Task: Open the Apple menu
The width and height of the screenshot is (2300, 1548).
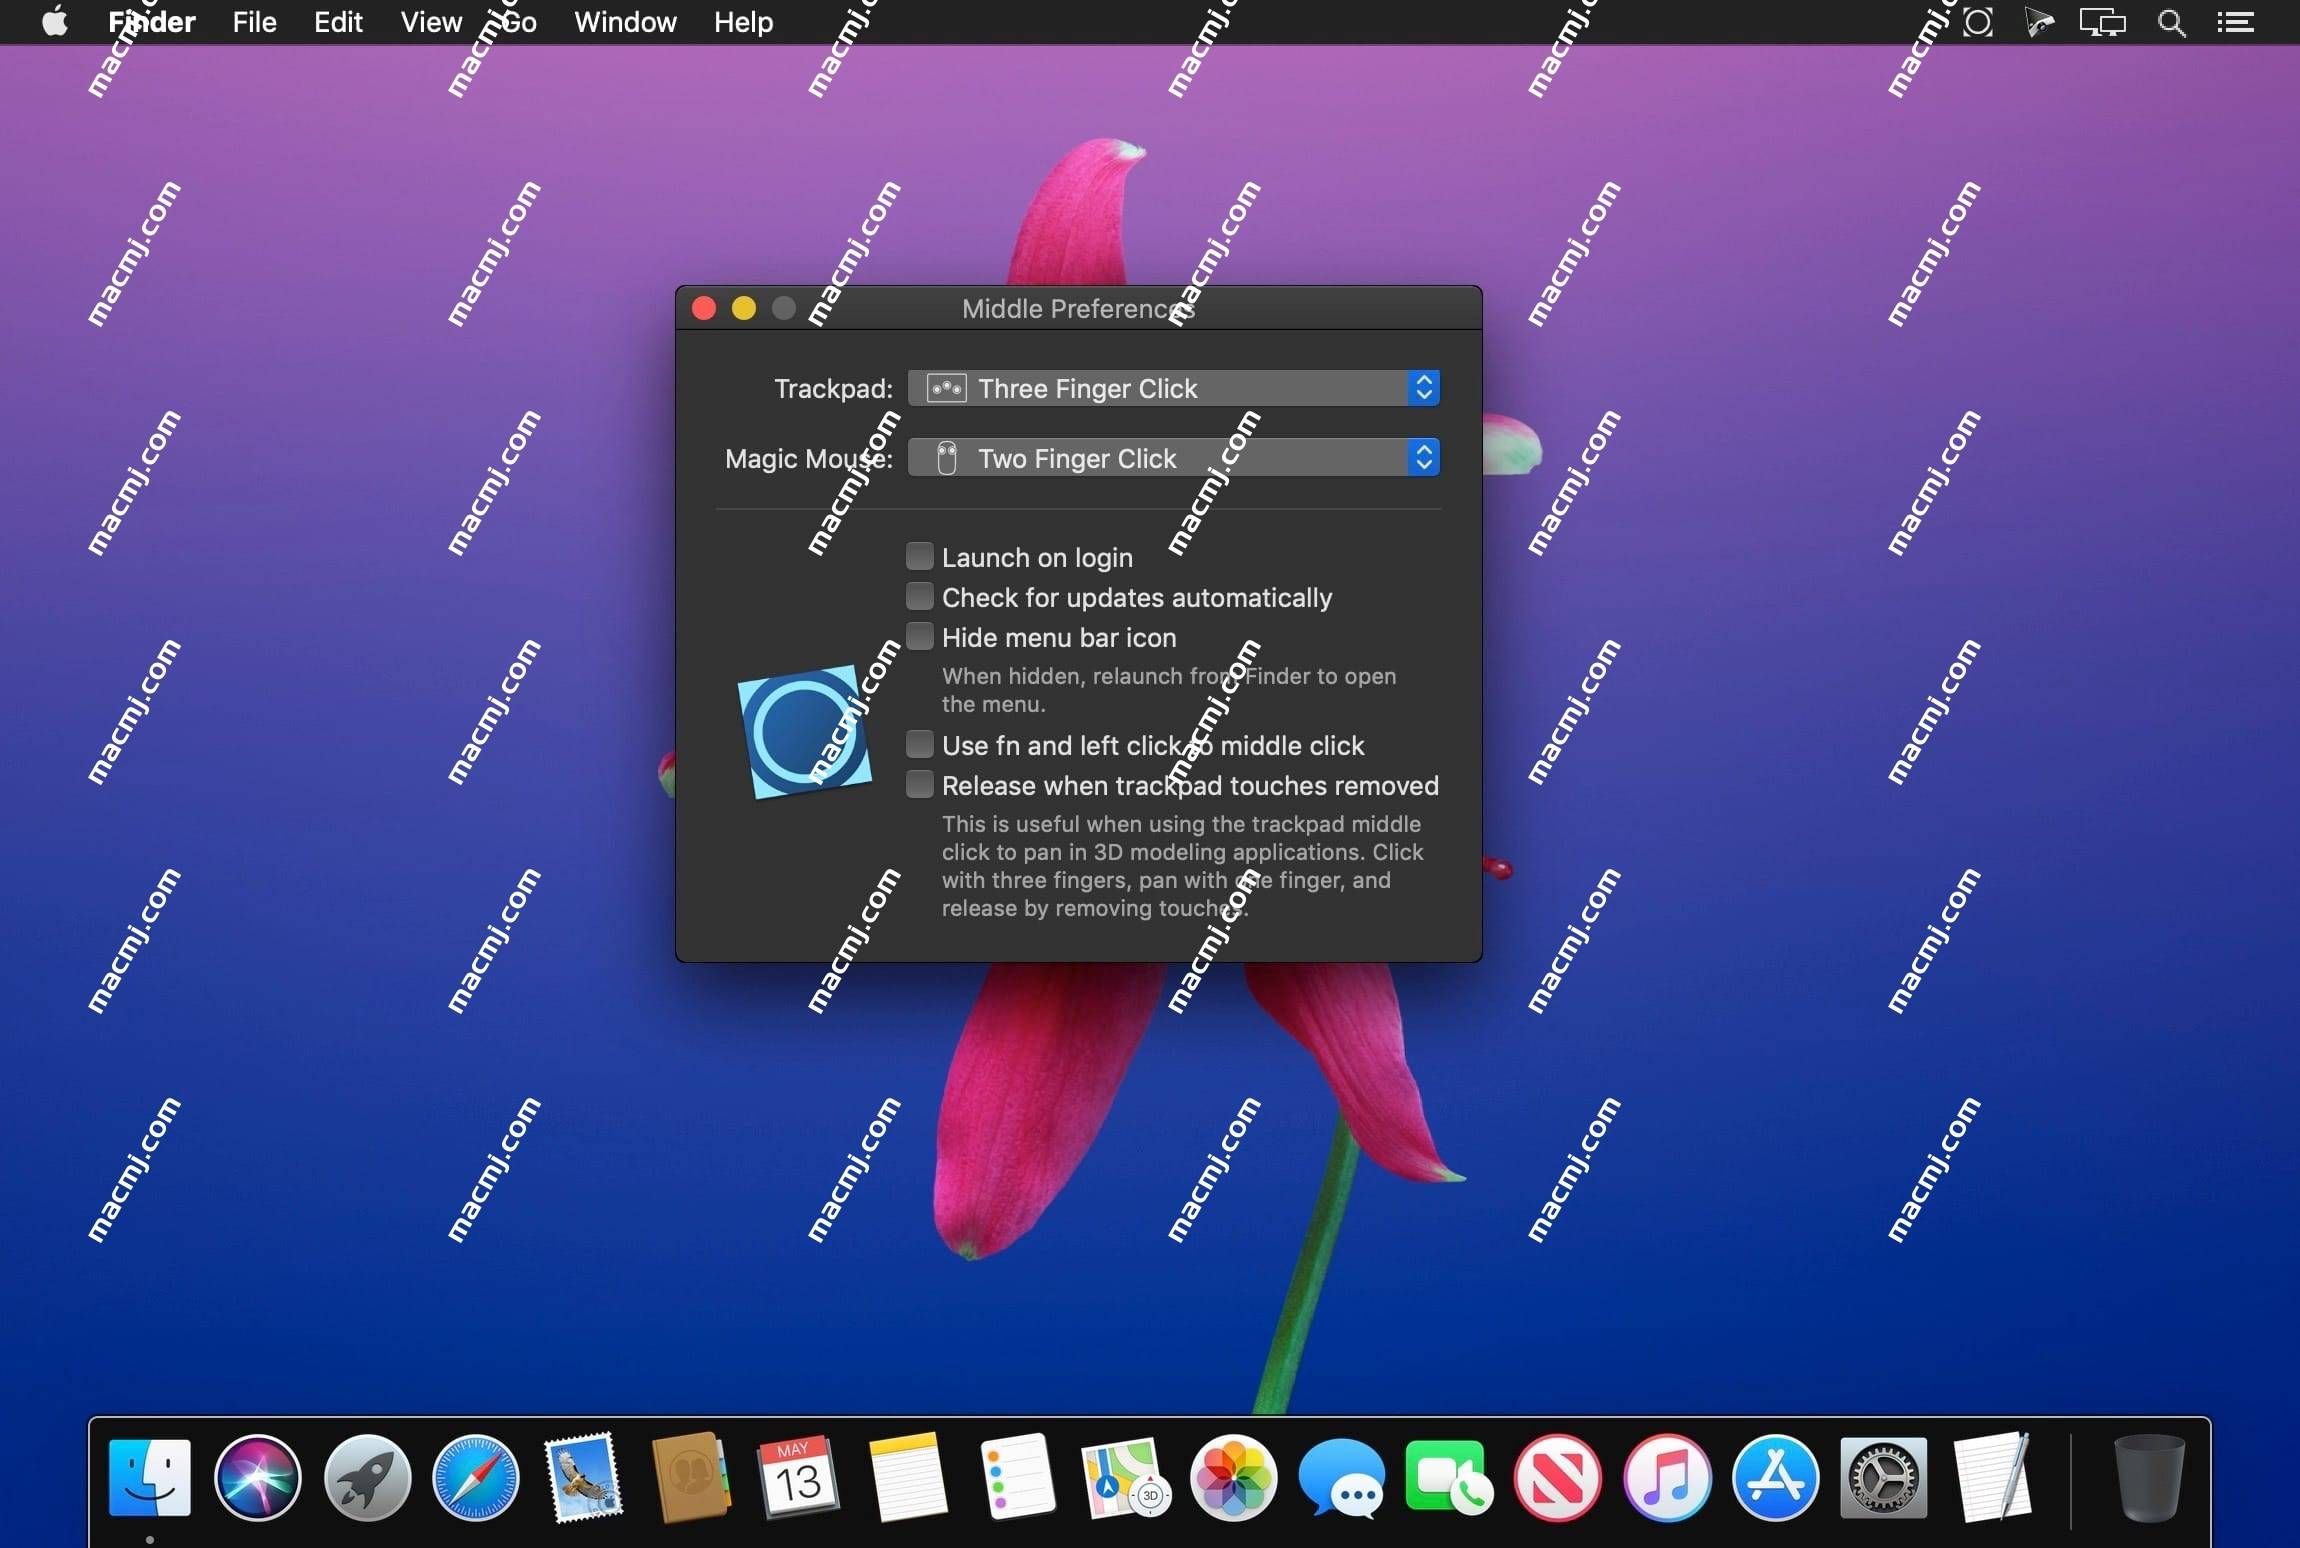Action: (55, 22)
